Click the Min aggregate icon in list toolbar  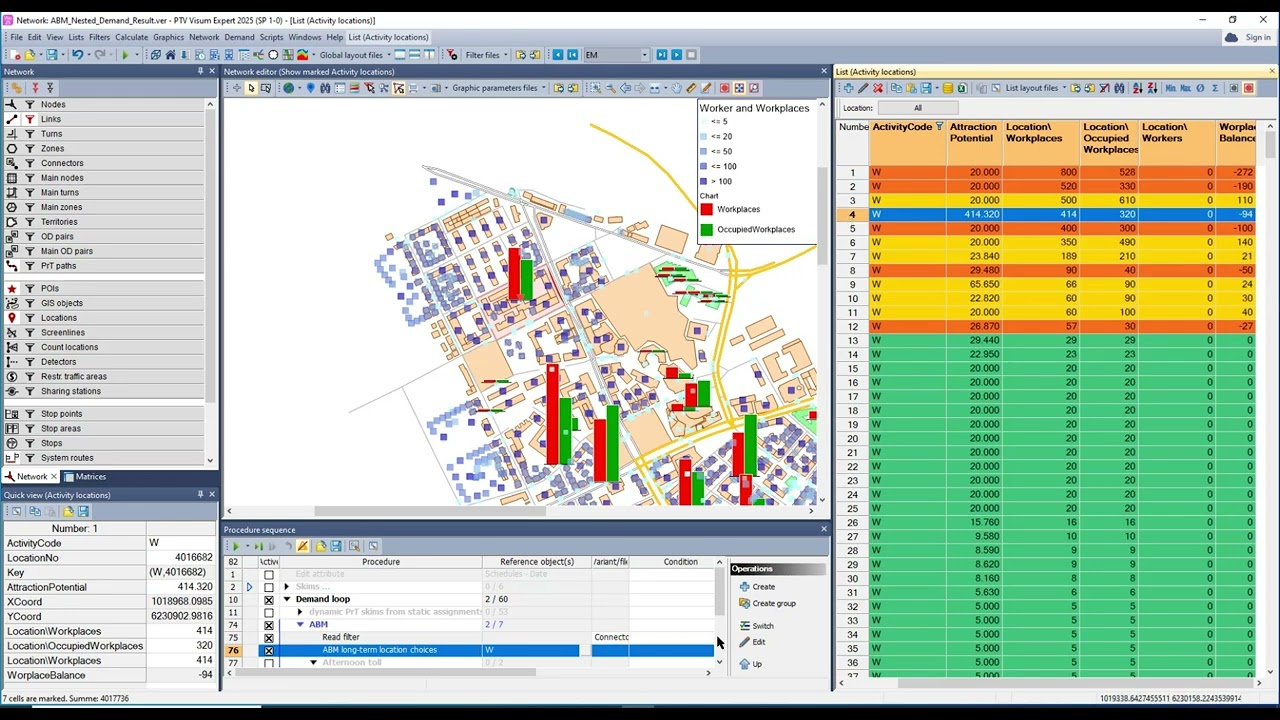(1171, 88)
